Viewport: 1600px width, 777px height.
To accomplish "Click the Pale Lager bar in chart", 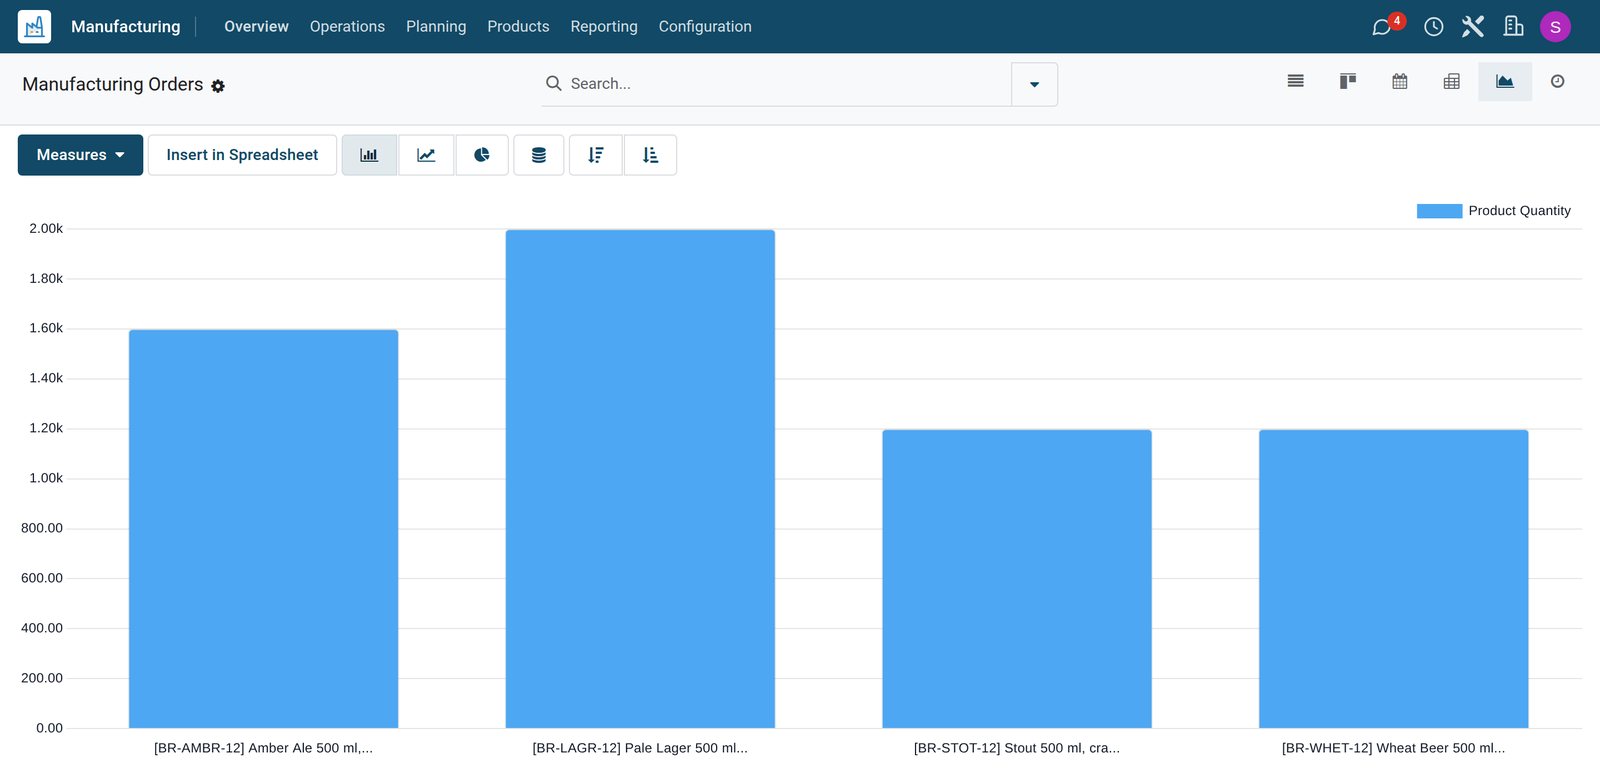I will [640, 479].
